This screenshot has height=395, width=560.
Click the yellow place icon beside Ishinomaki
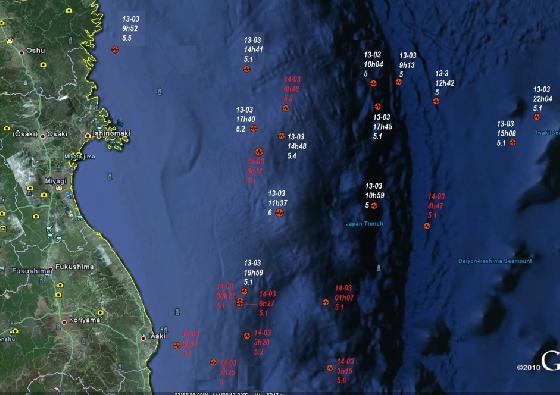pos(88,136)
